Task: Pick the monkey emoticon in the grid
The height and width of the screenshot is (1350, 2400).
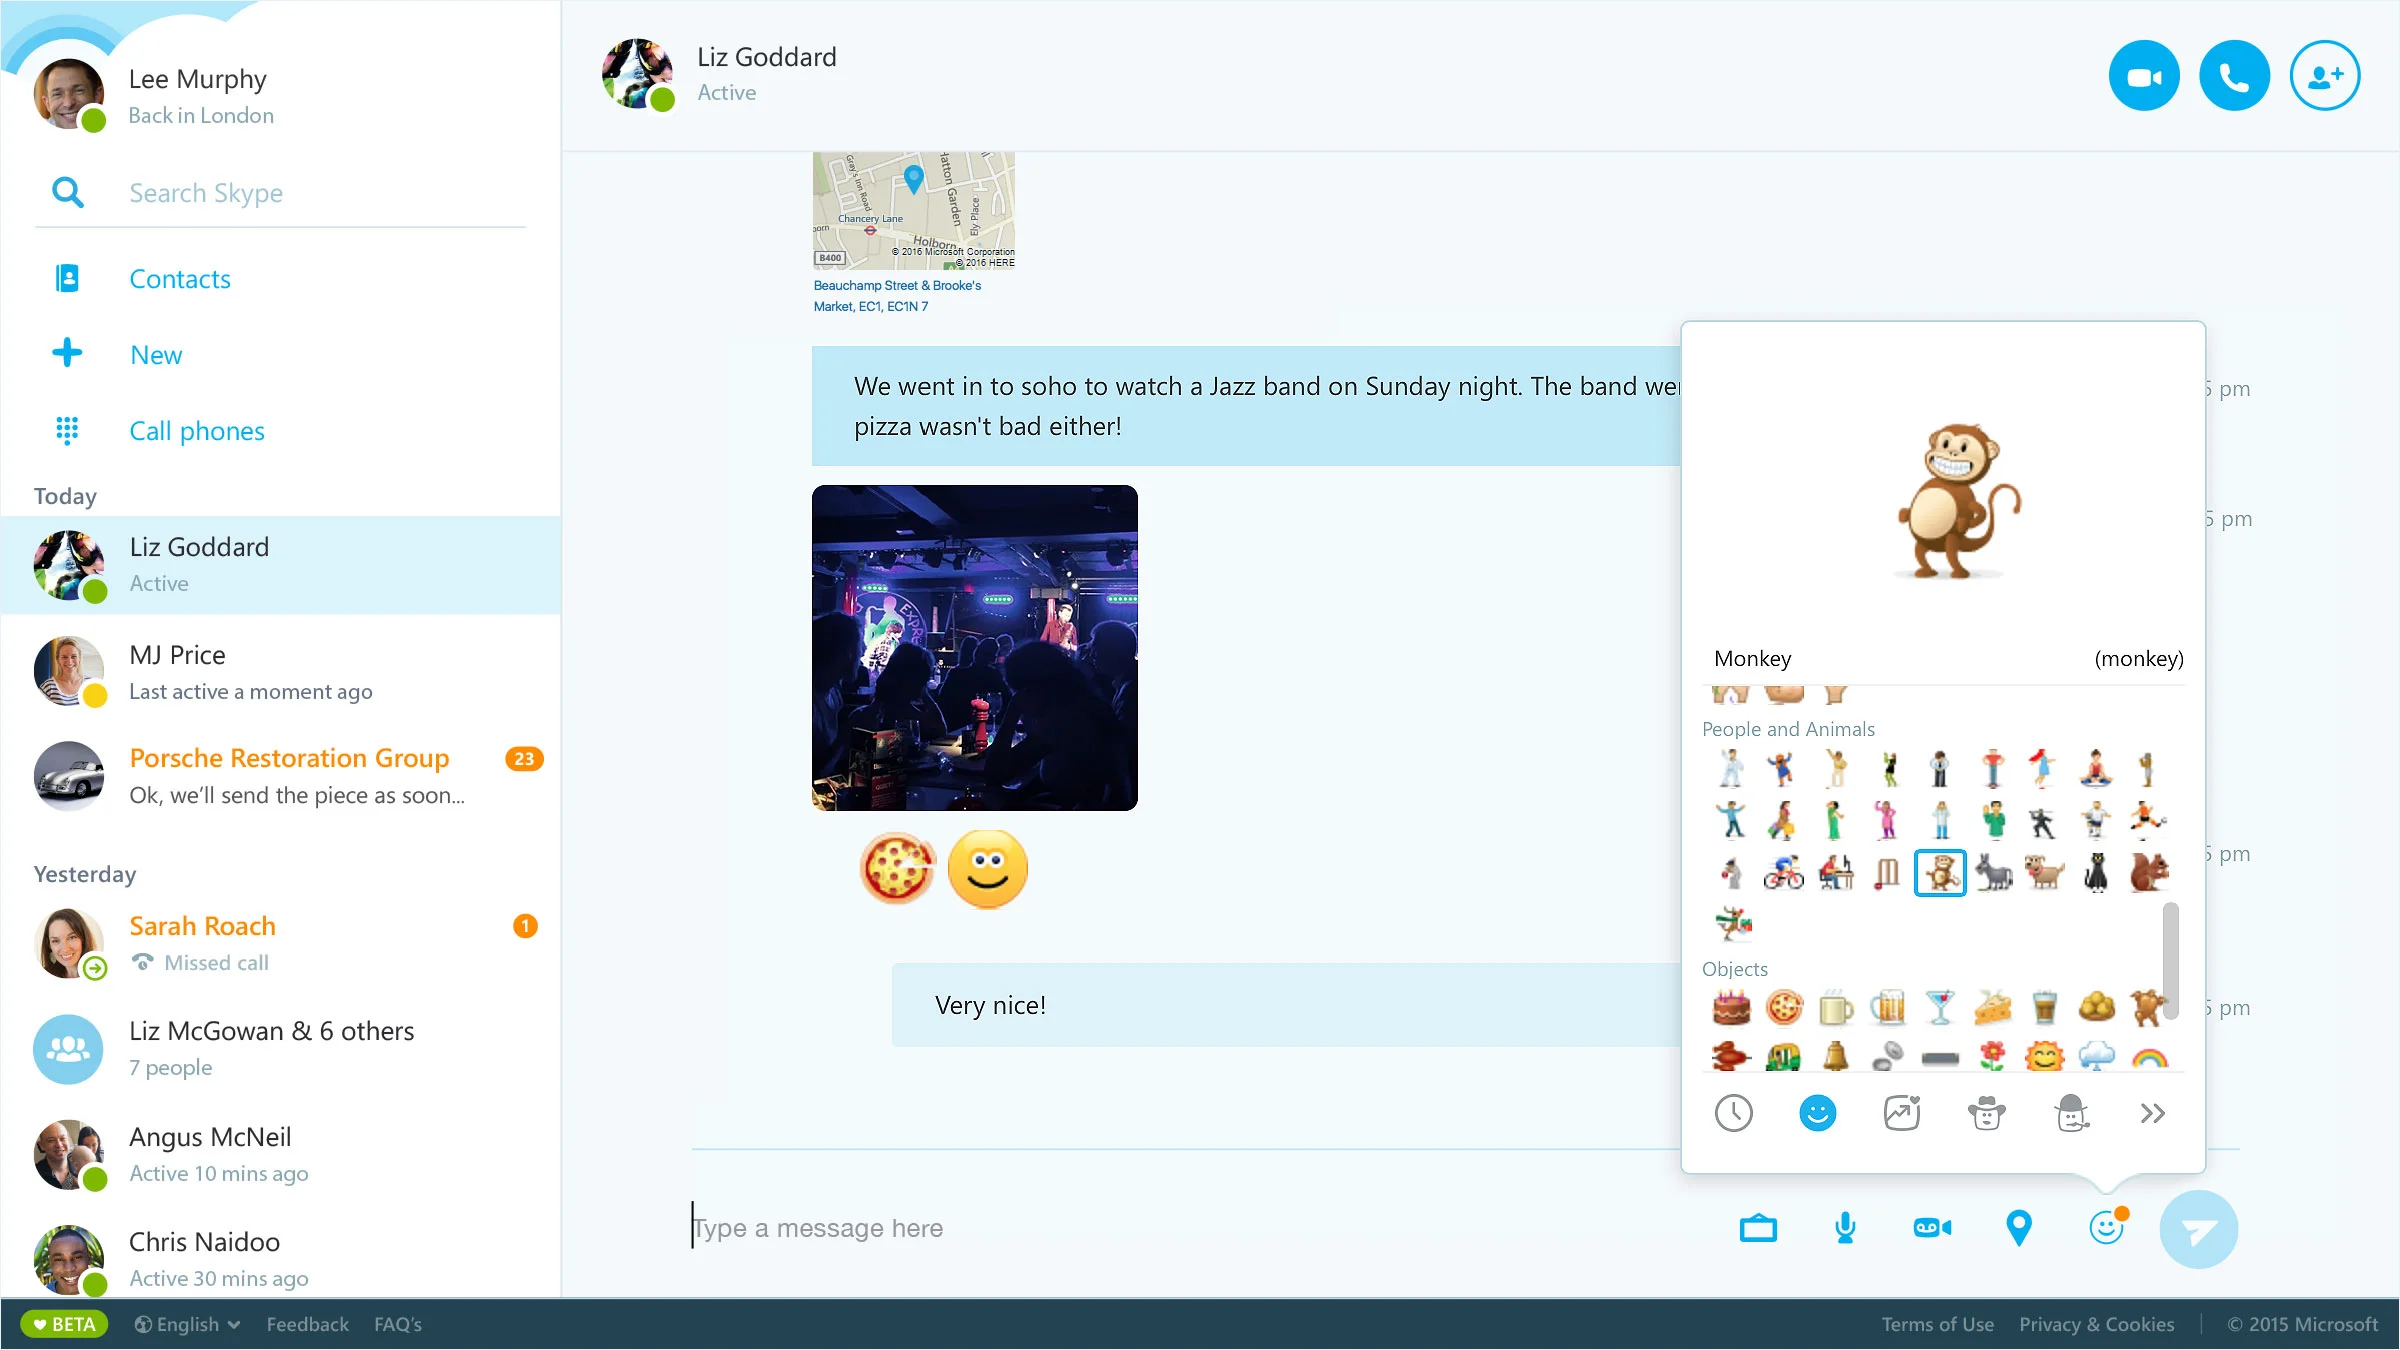Action: 1940,873
